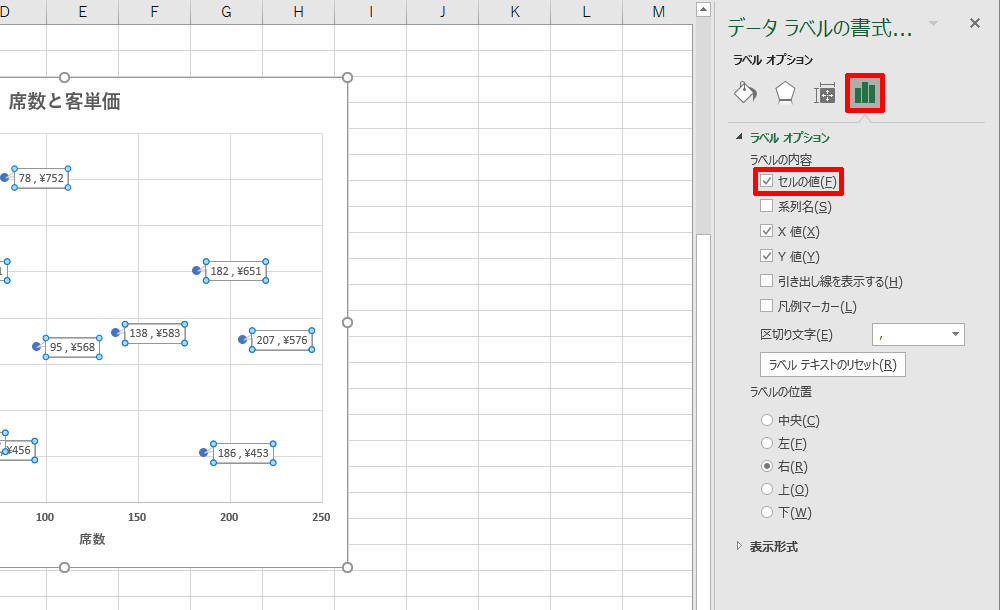Open the Effects pentagon tab

tap(785, 93)
